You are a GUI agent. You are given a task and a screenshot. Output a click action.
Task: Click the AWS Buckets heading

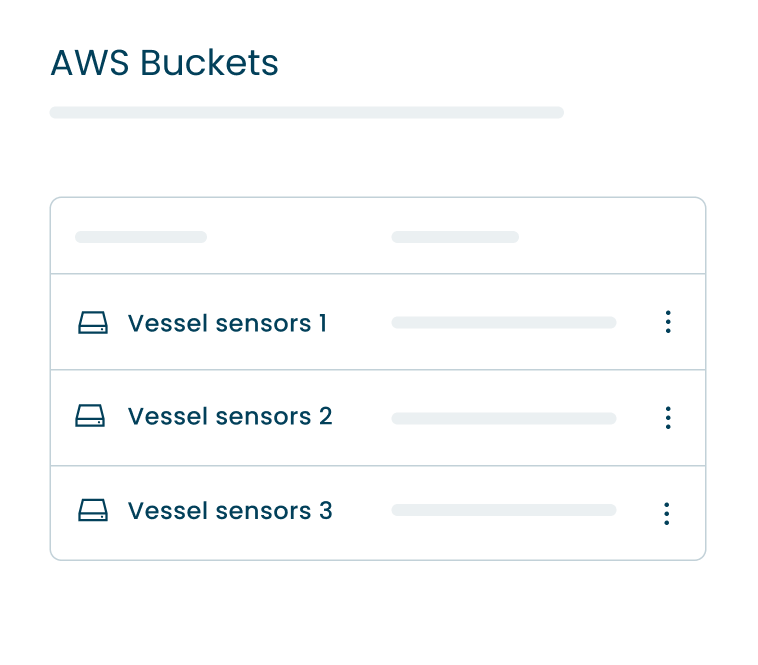[x=164, y=63]
